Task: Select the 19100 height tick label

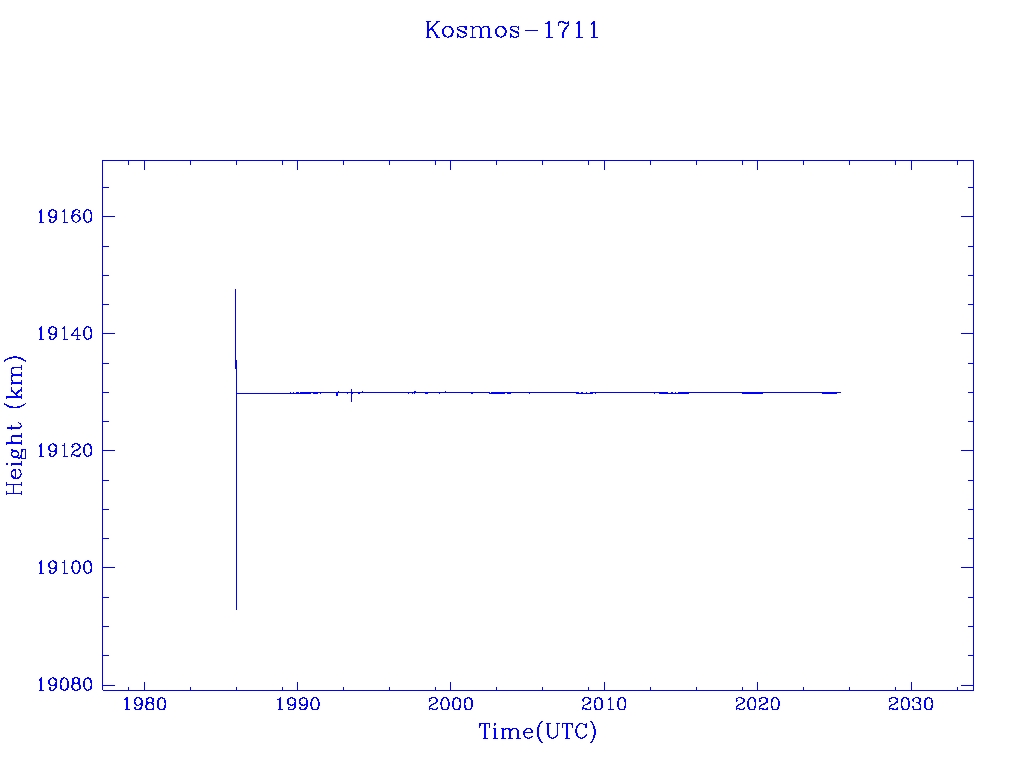Action: (65, 567)
